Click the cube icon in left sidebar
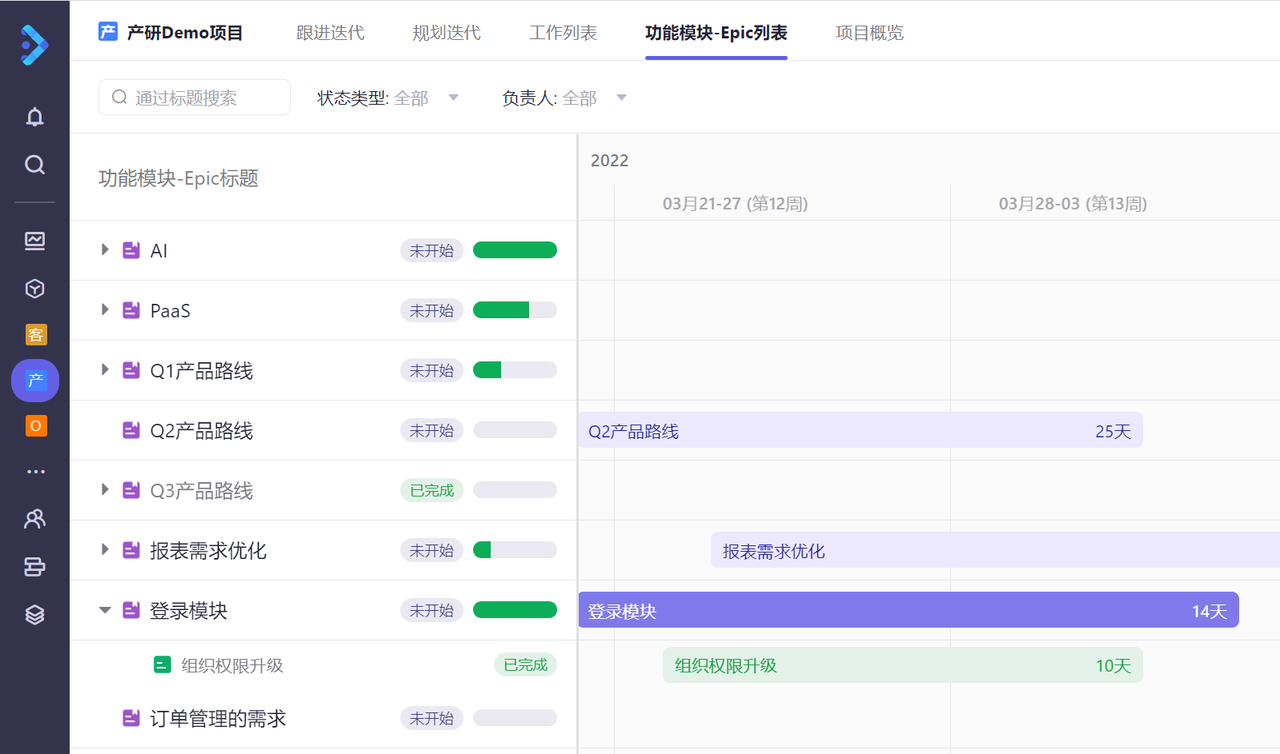 point(35,289)
